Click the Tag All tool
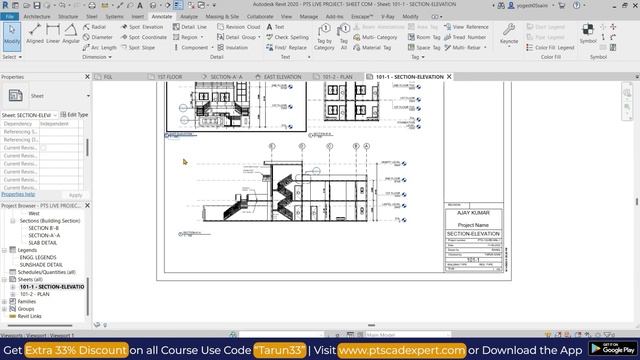Image resolution: width=640 pixels, height=360 pixels. [344, 37]
